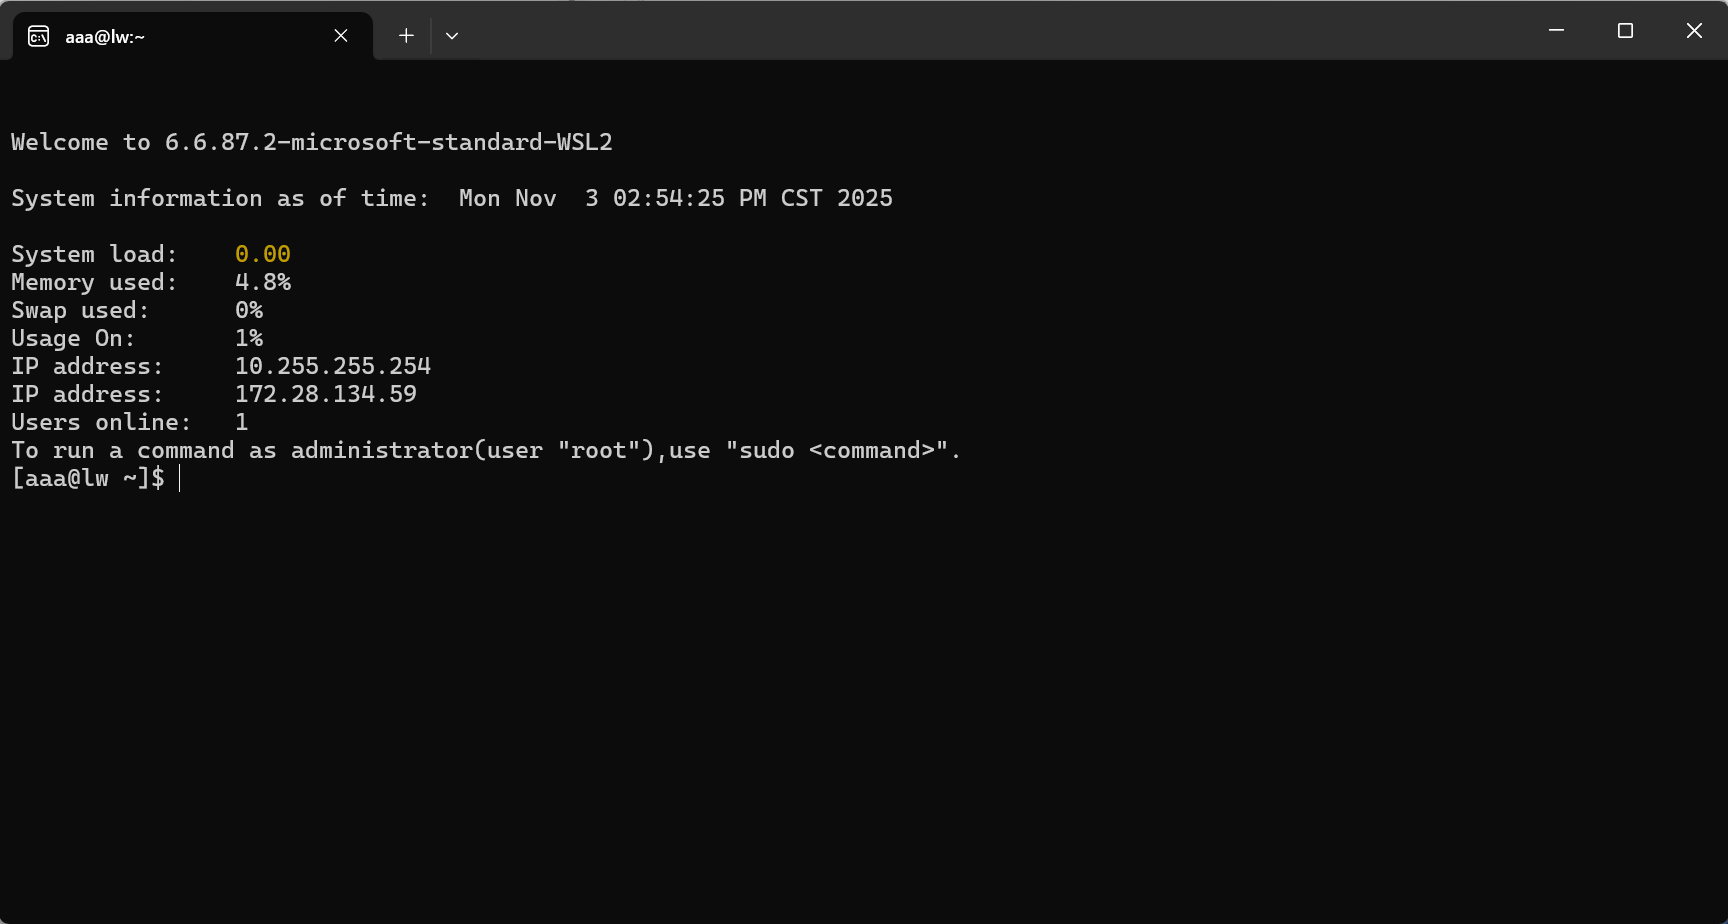1728x924 pixels.
Task: Click the IP address 10.255.255.254
Action: (333, 367)
